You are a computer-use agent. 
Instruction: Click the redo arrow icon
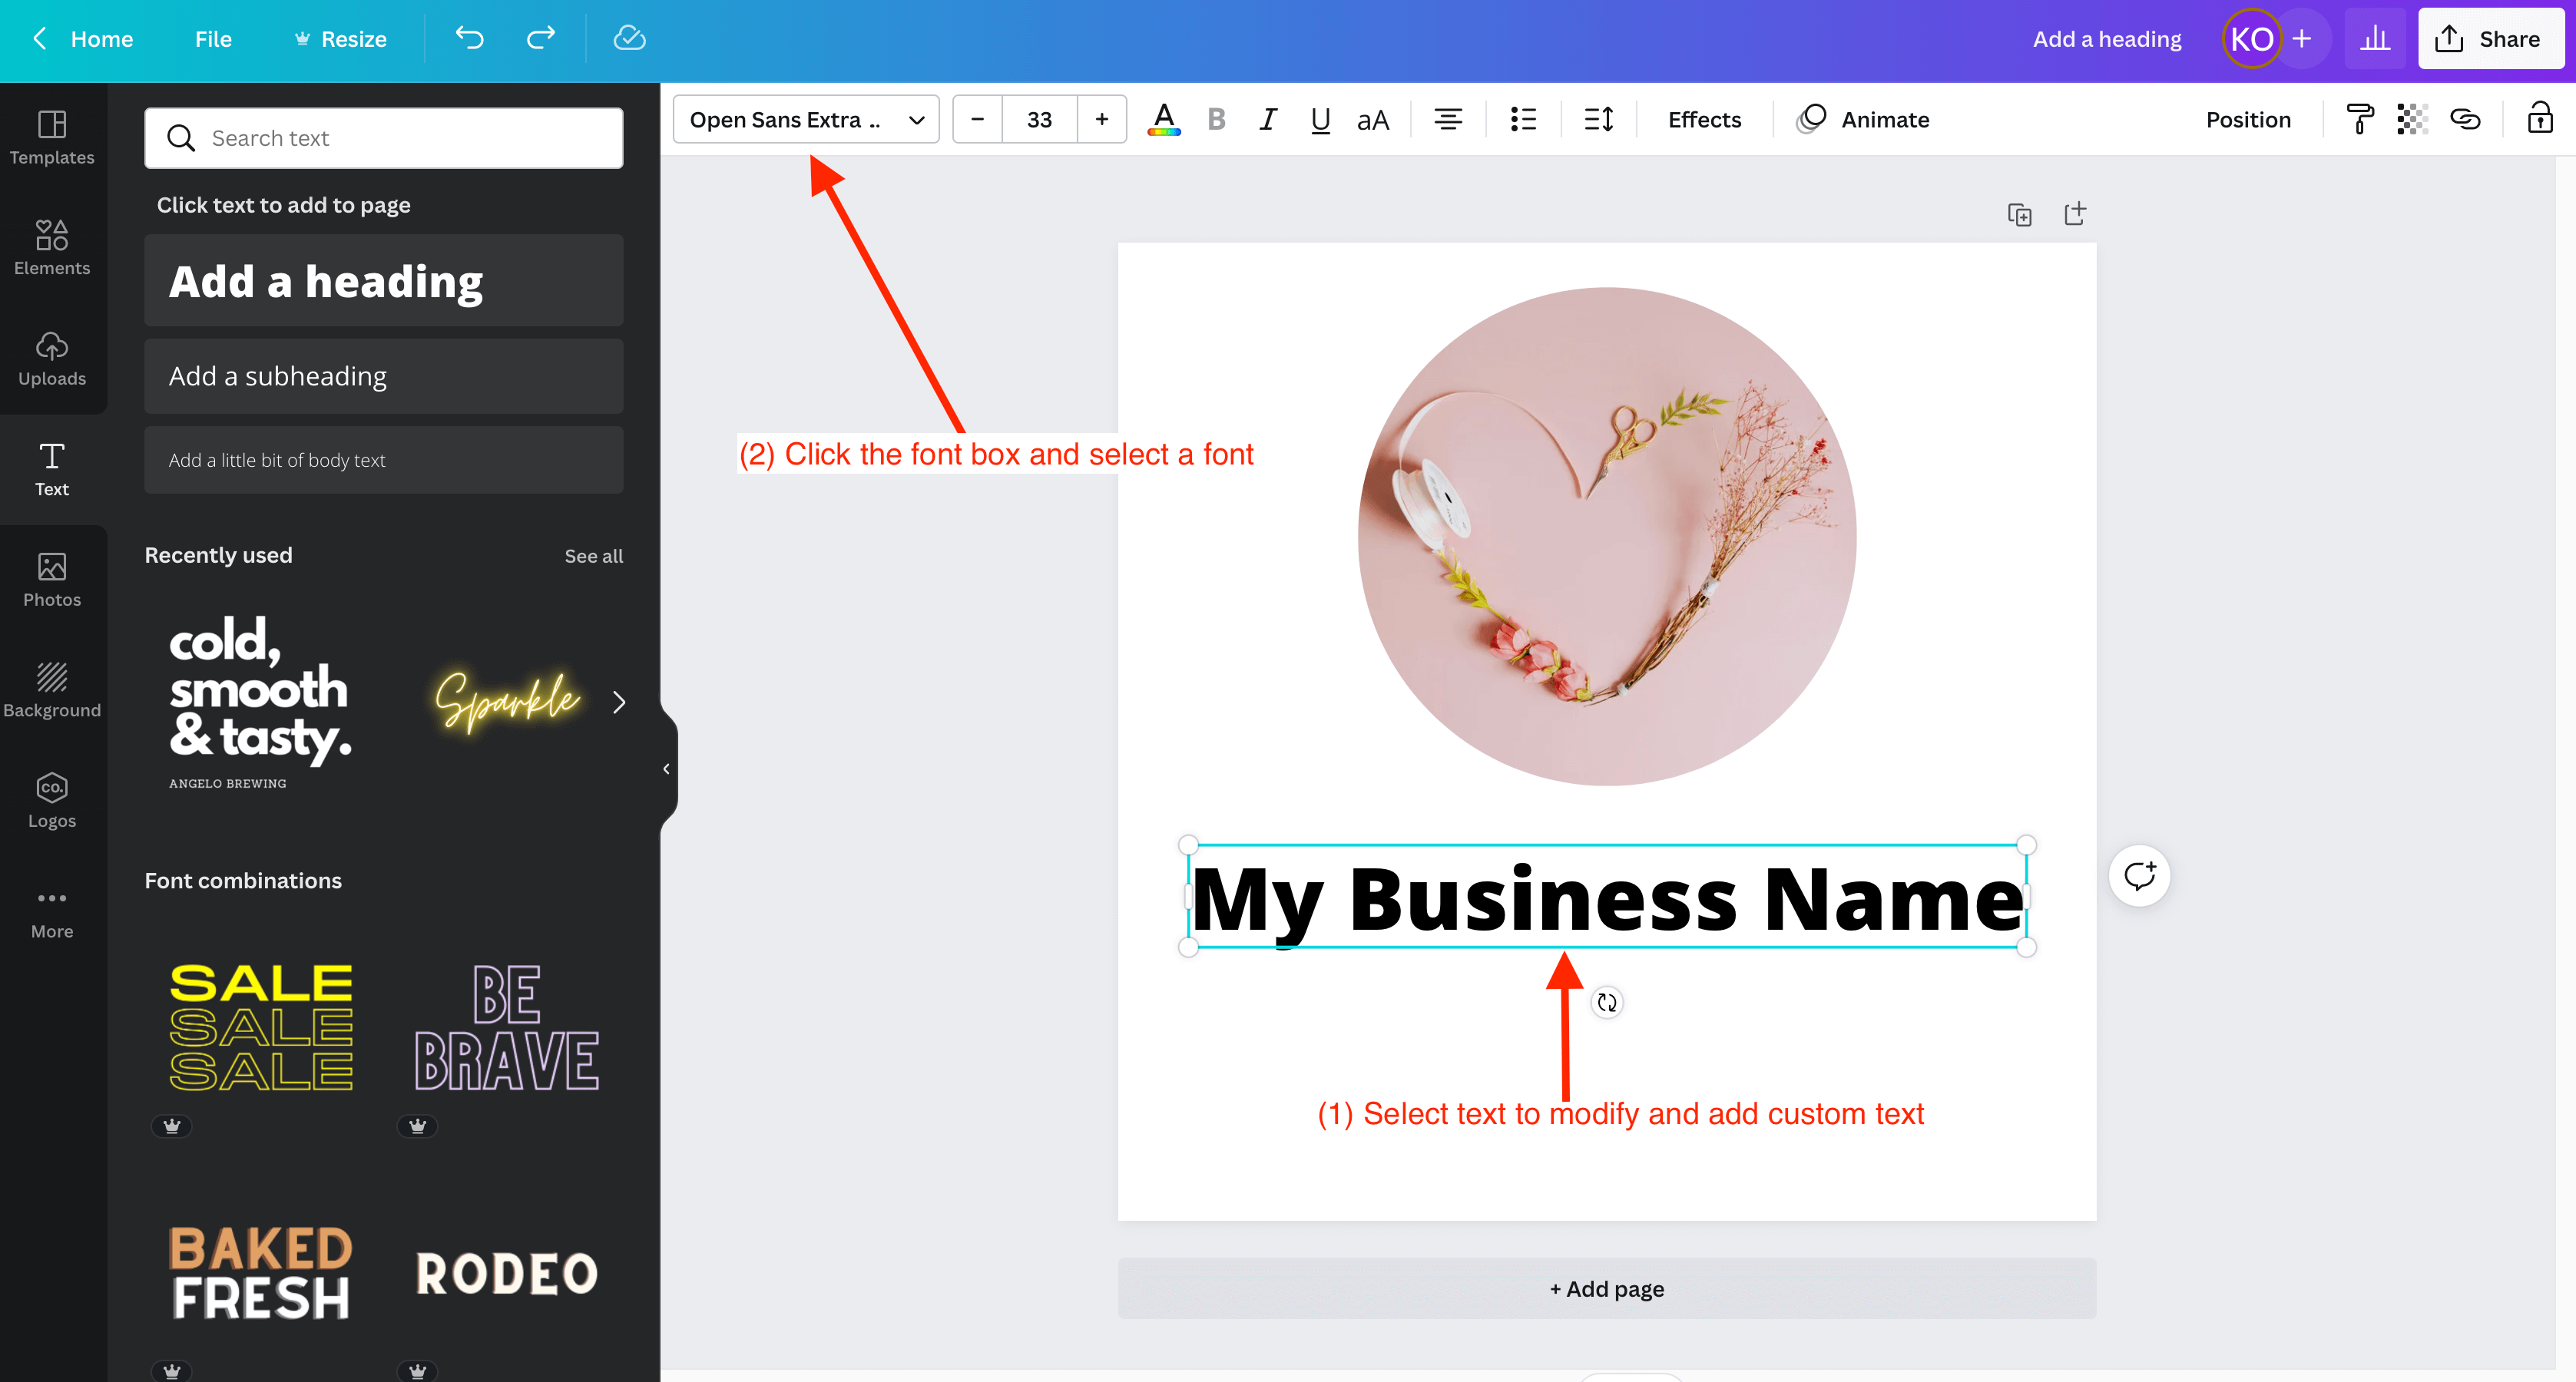click(541, 39)
